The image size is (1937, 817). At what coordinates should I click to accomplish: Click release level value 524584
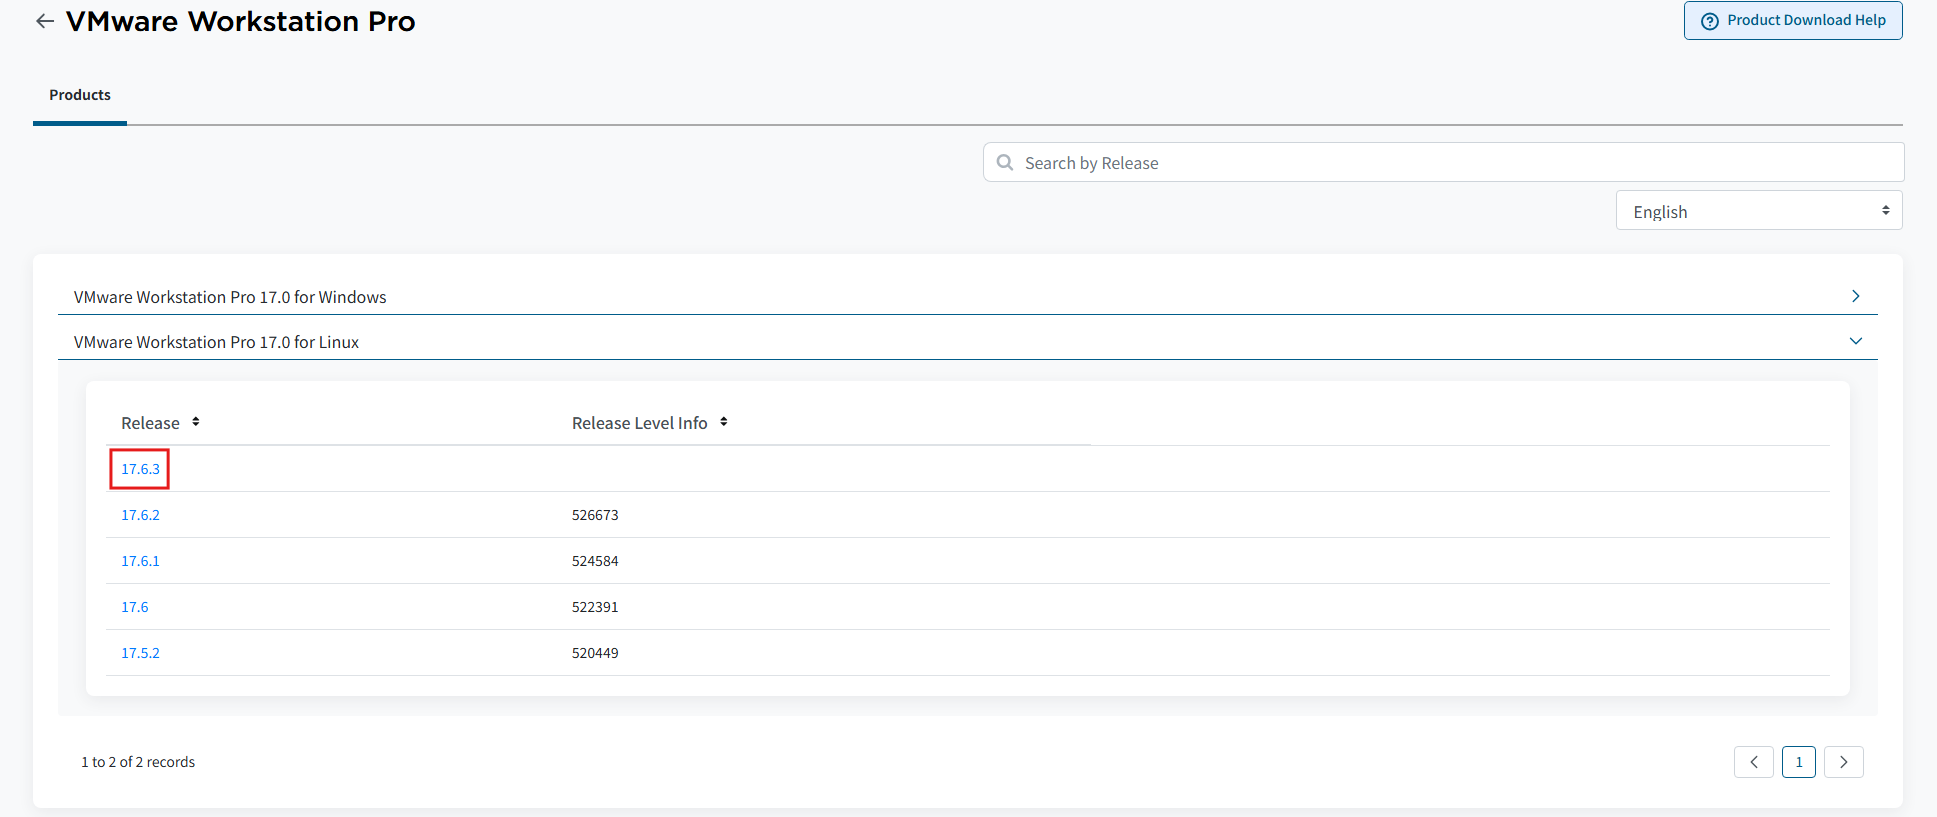[595, 561]
